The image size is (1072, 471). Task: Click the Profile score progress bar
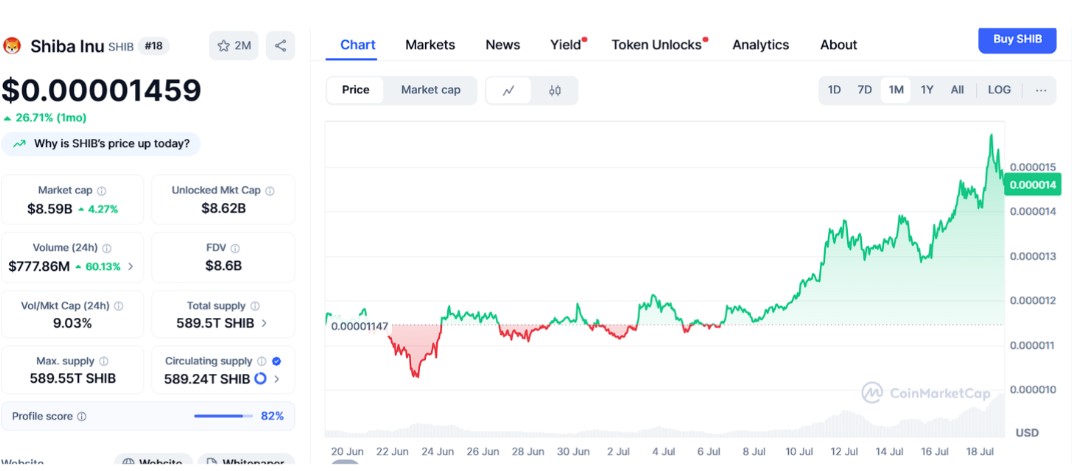[x=224, y=416]
